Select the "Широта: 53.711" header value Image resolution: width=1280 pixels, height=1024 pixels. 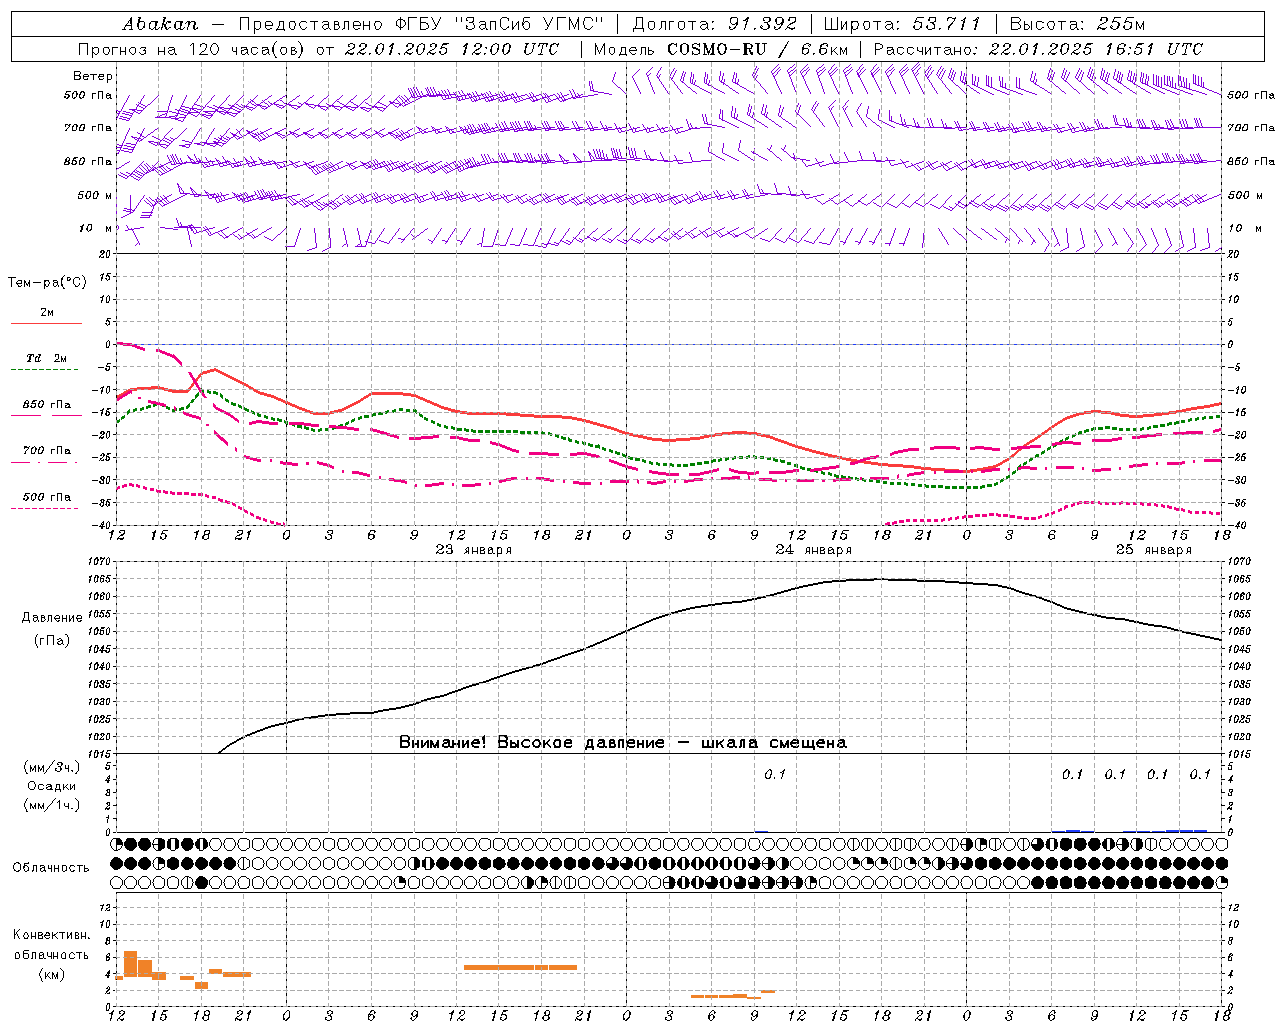coord(903,24)
